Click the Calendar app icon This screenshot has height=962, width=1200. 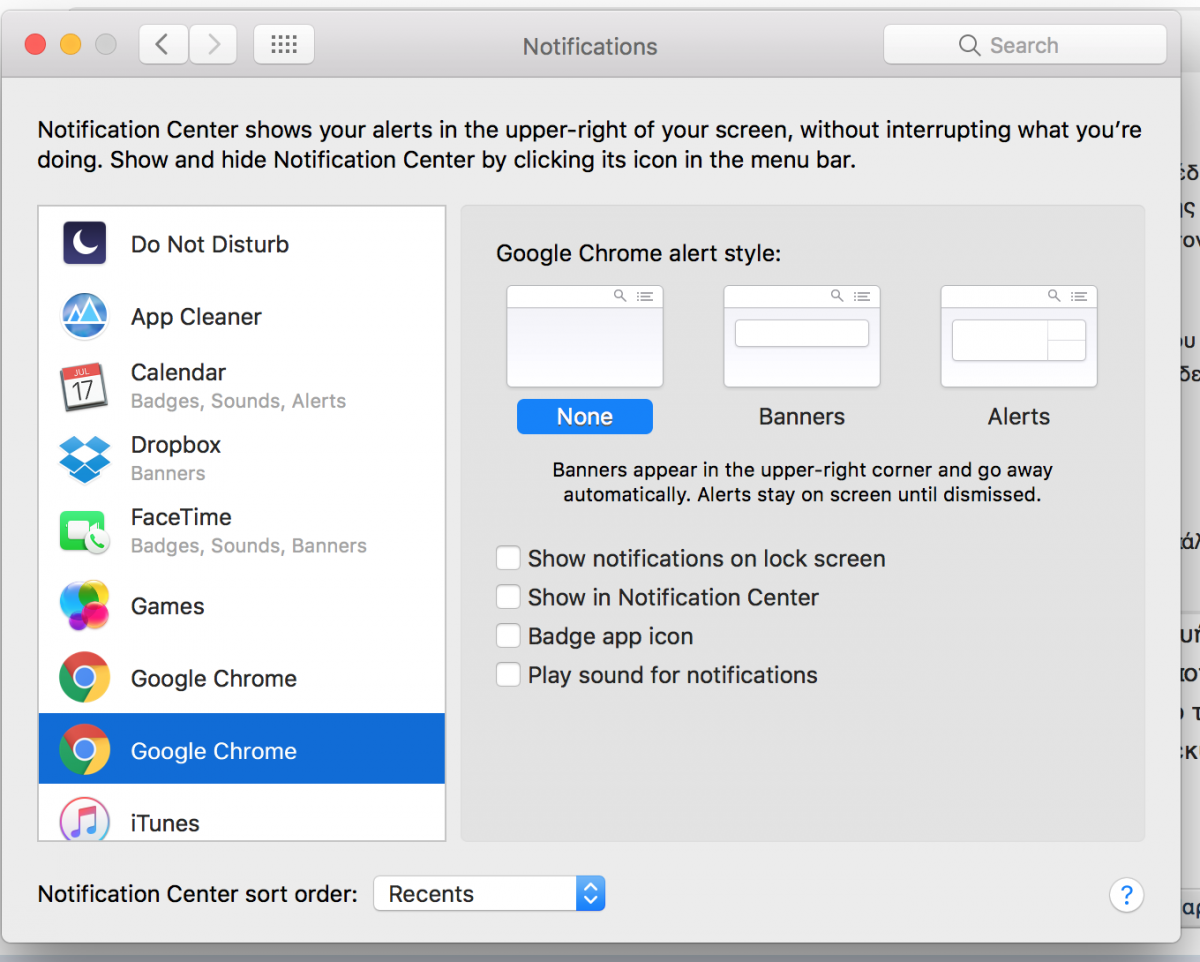click(83, 387)
